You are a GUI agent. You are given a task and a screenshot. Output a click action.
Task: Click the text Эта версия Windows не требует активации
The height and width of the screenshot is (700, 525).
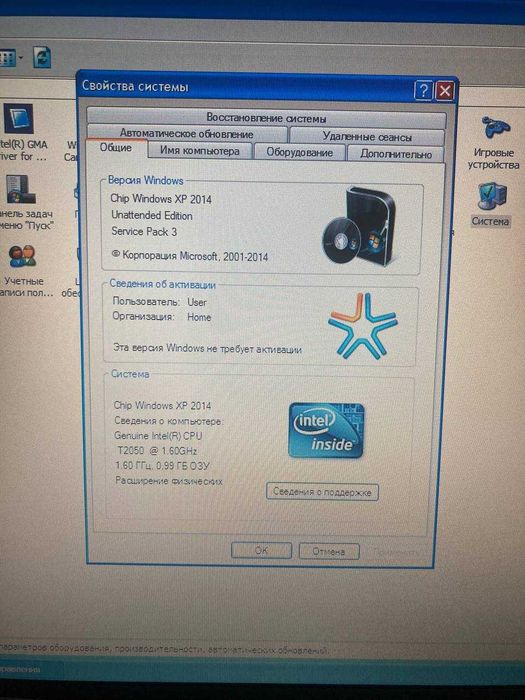pyautogui.click(x=207, y=348)
